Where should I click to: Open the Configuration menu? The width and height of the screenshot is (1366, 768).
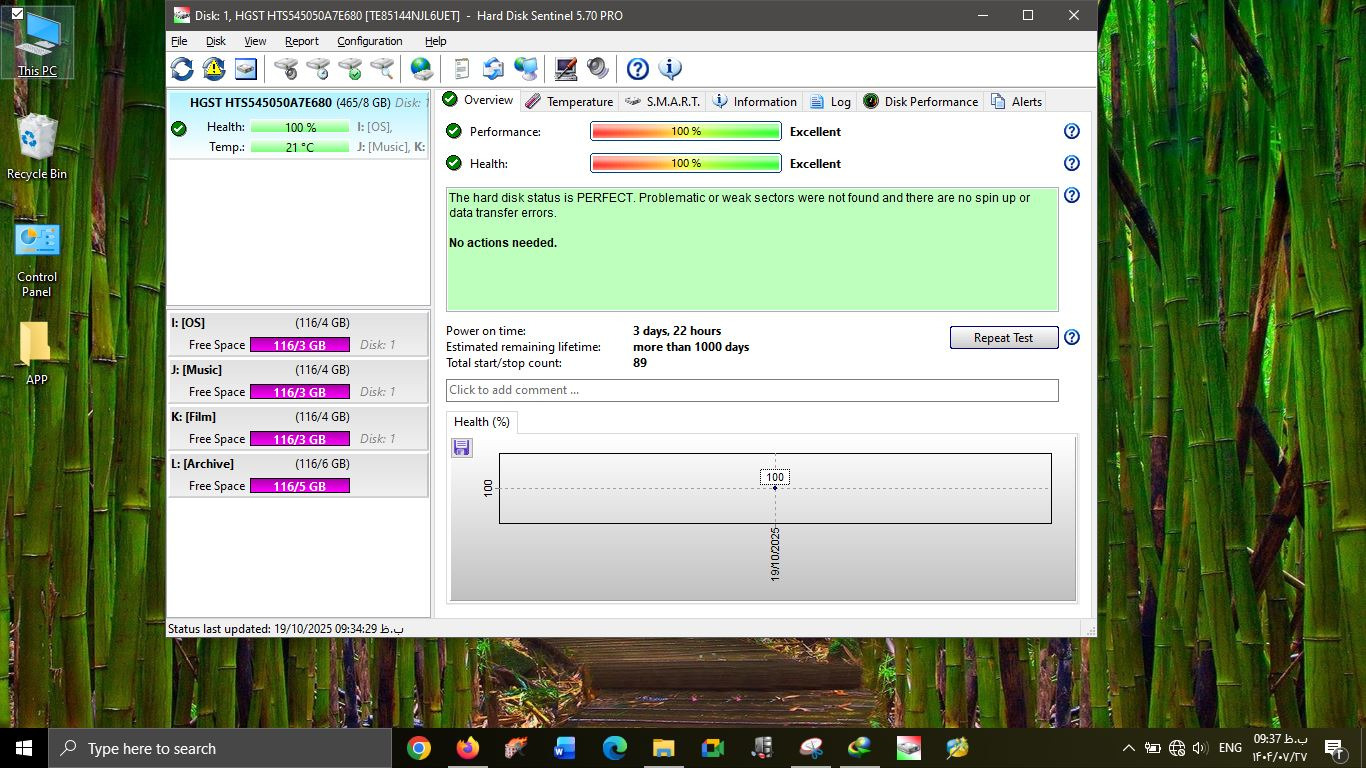369,41
